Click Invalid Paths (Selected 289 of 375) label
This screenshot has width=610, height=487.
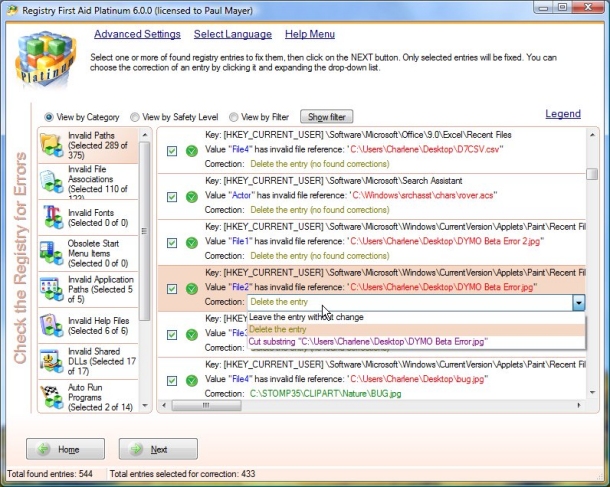point(98,145)
